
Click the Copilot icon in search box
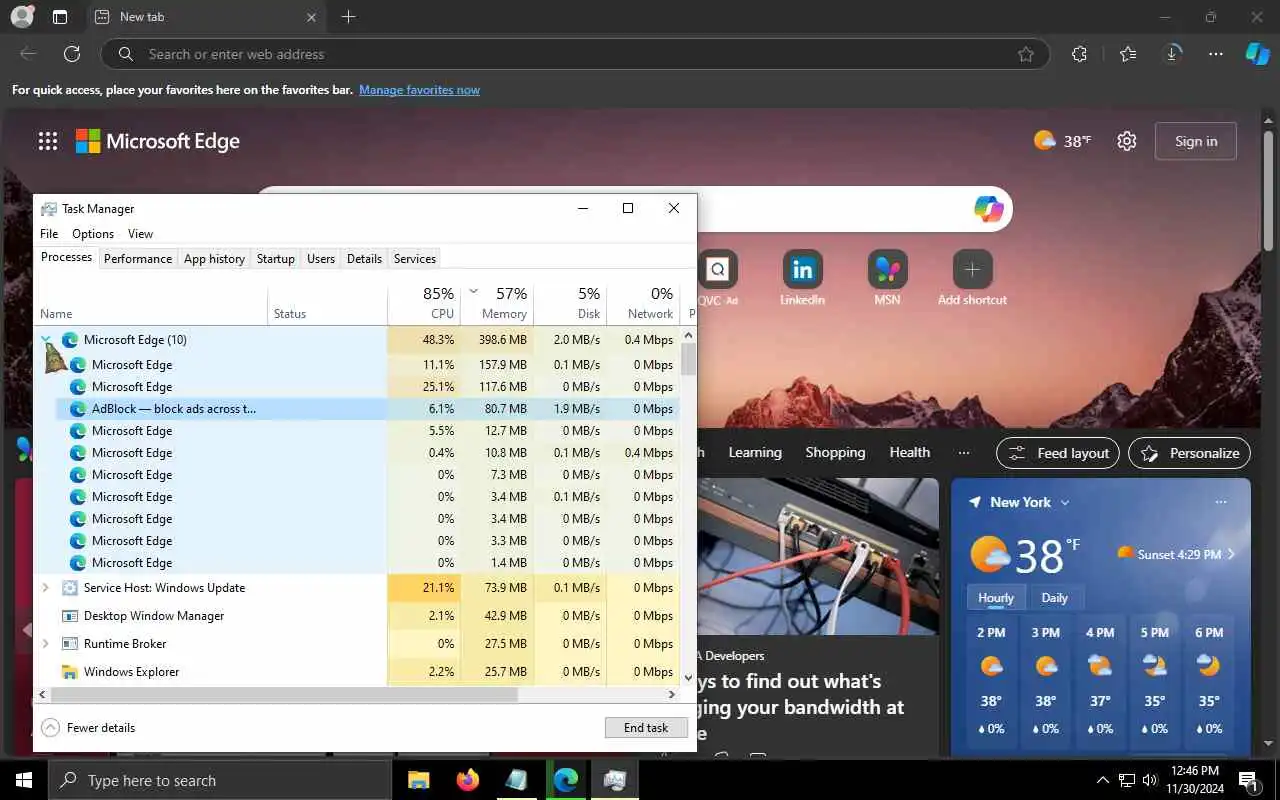(988, 209)
